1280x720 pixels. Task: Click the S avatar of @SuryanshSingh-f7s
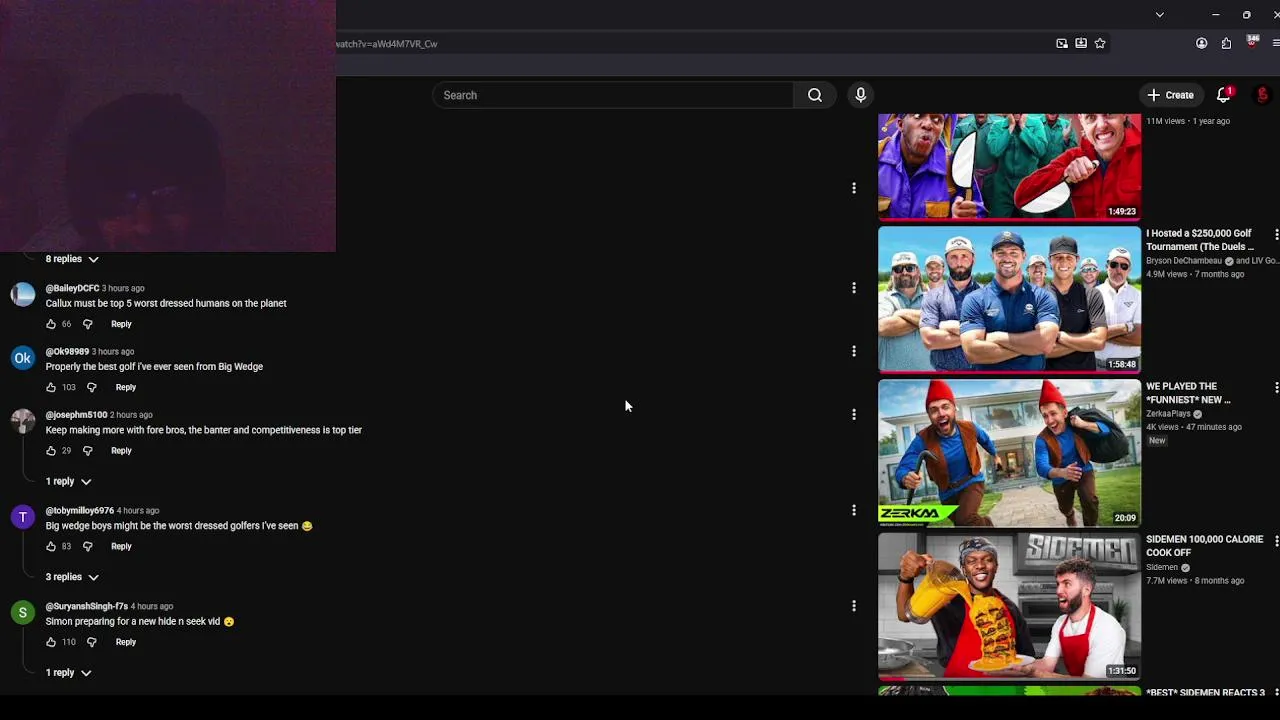pos(22,613)
